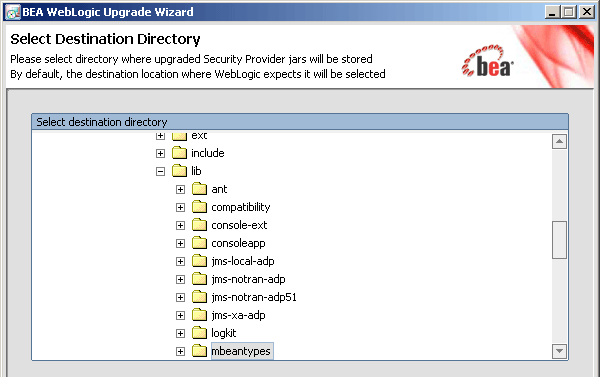Click the consoleapp folder icon
Screen dimensions: 600x377
[199, 243]
